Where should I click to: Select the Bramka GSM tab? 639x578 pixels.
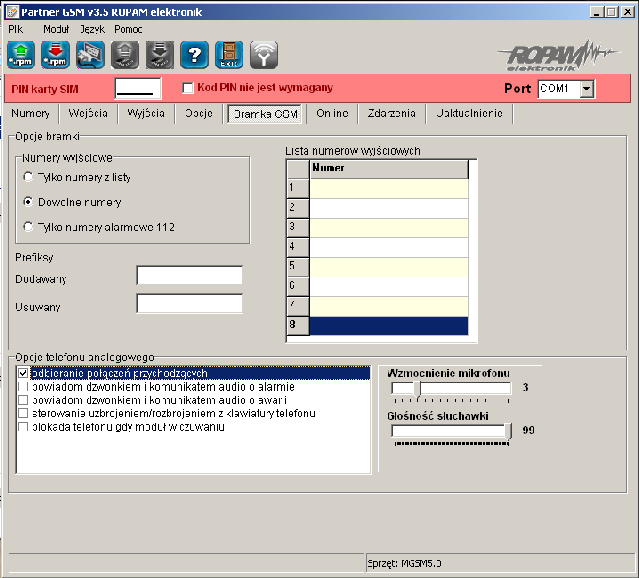pos(265,114)
